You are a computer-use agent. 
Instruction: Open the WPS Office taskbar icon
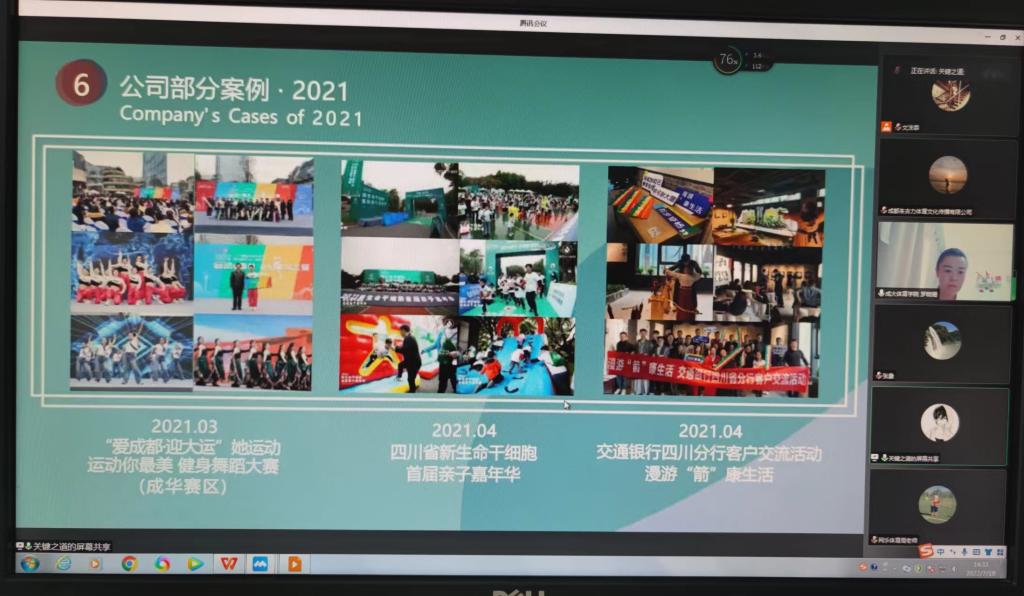pyautogui.click(x=228, y=563)
